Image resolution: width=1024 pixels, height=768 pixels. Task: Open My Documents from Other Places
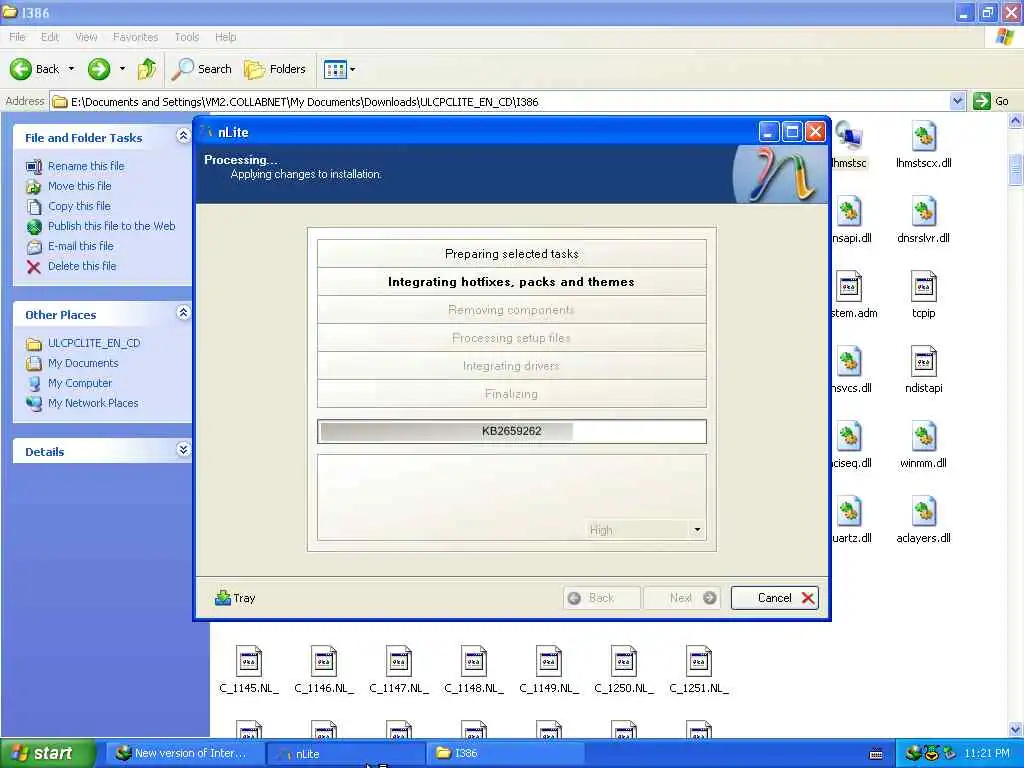coord(83,363)
